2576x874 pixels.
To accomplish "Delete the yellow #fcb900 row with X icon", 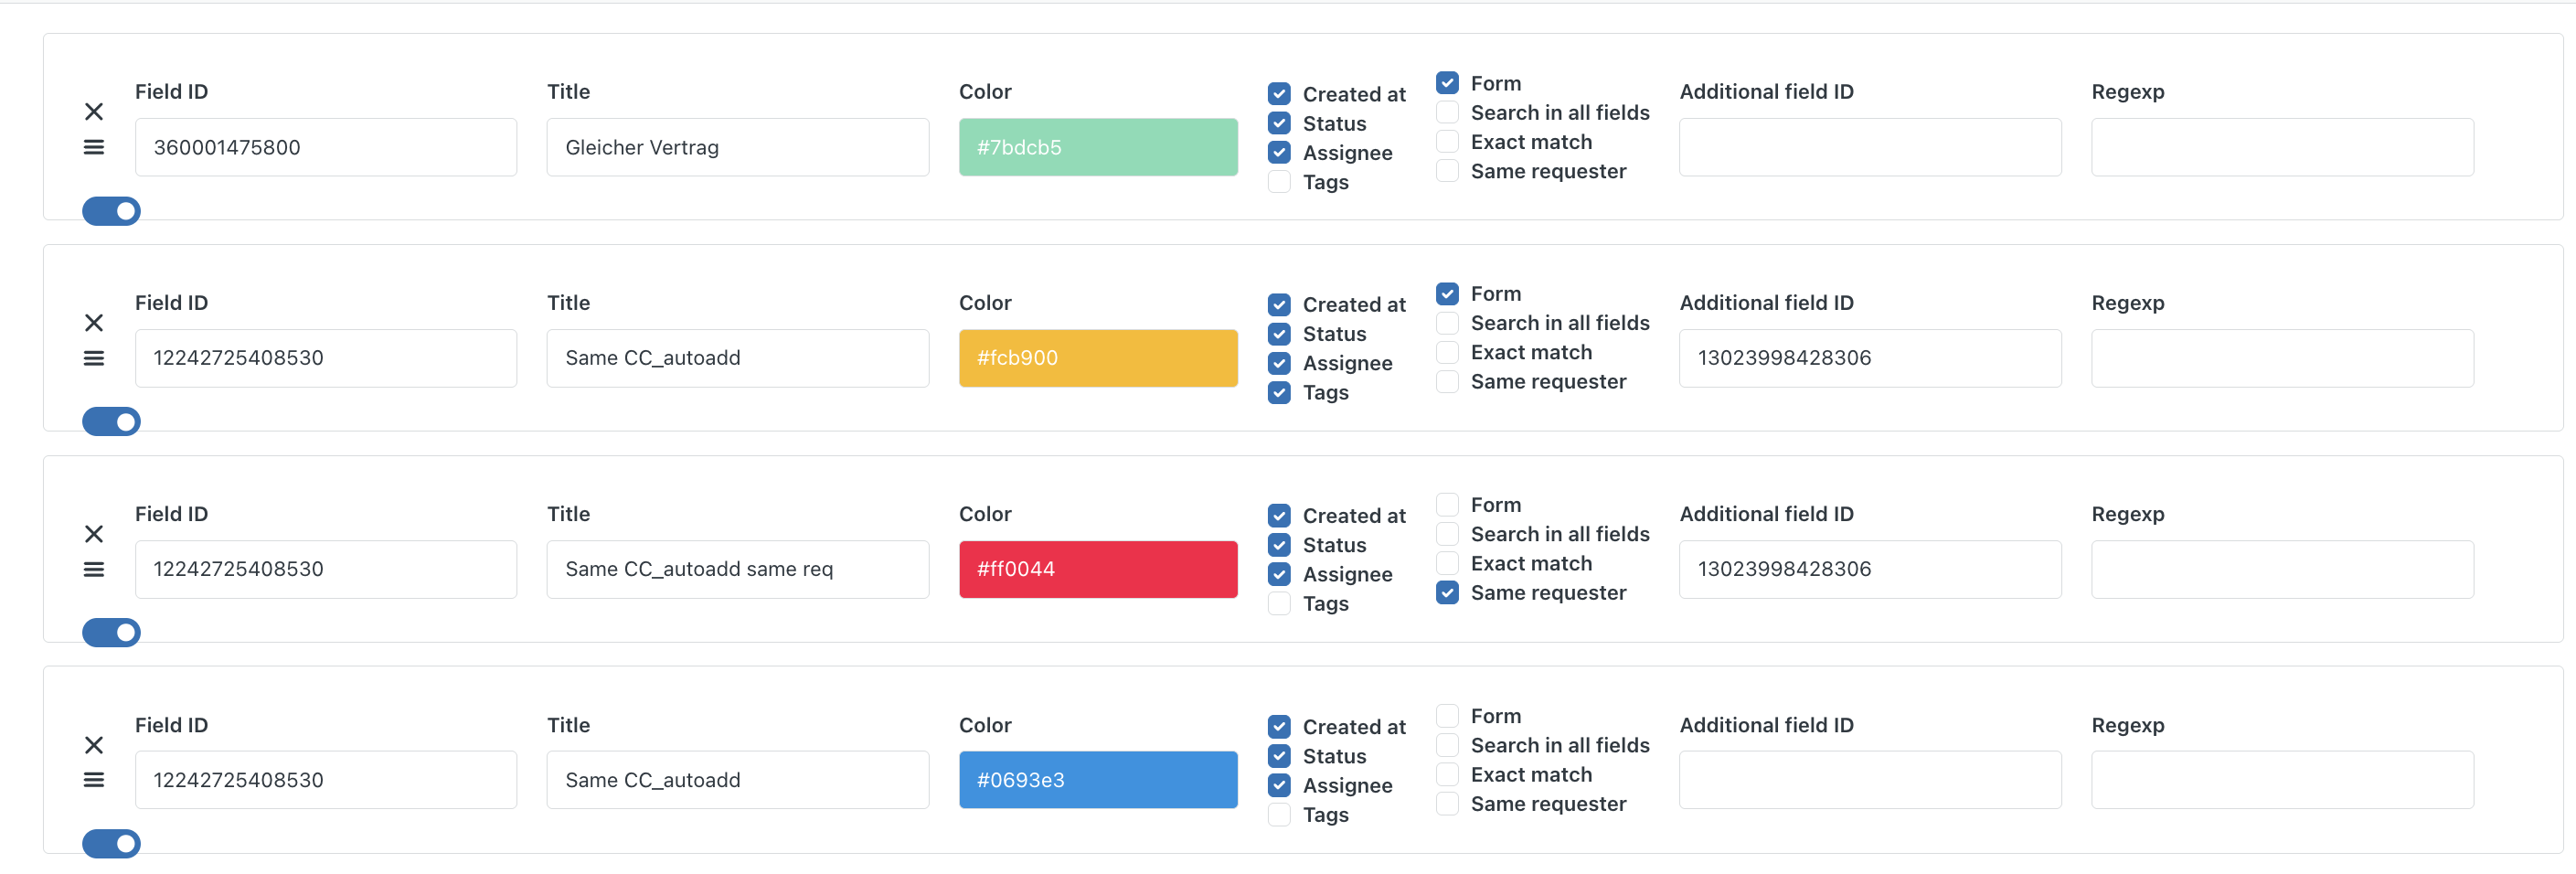I will [x=94, y=323].
